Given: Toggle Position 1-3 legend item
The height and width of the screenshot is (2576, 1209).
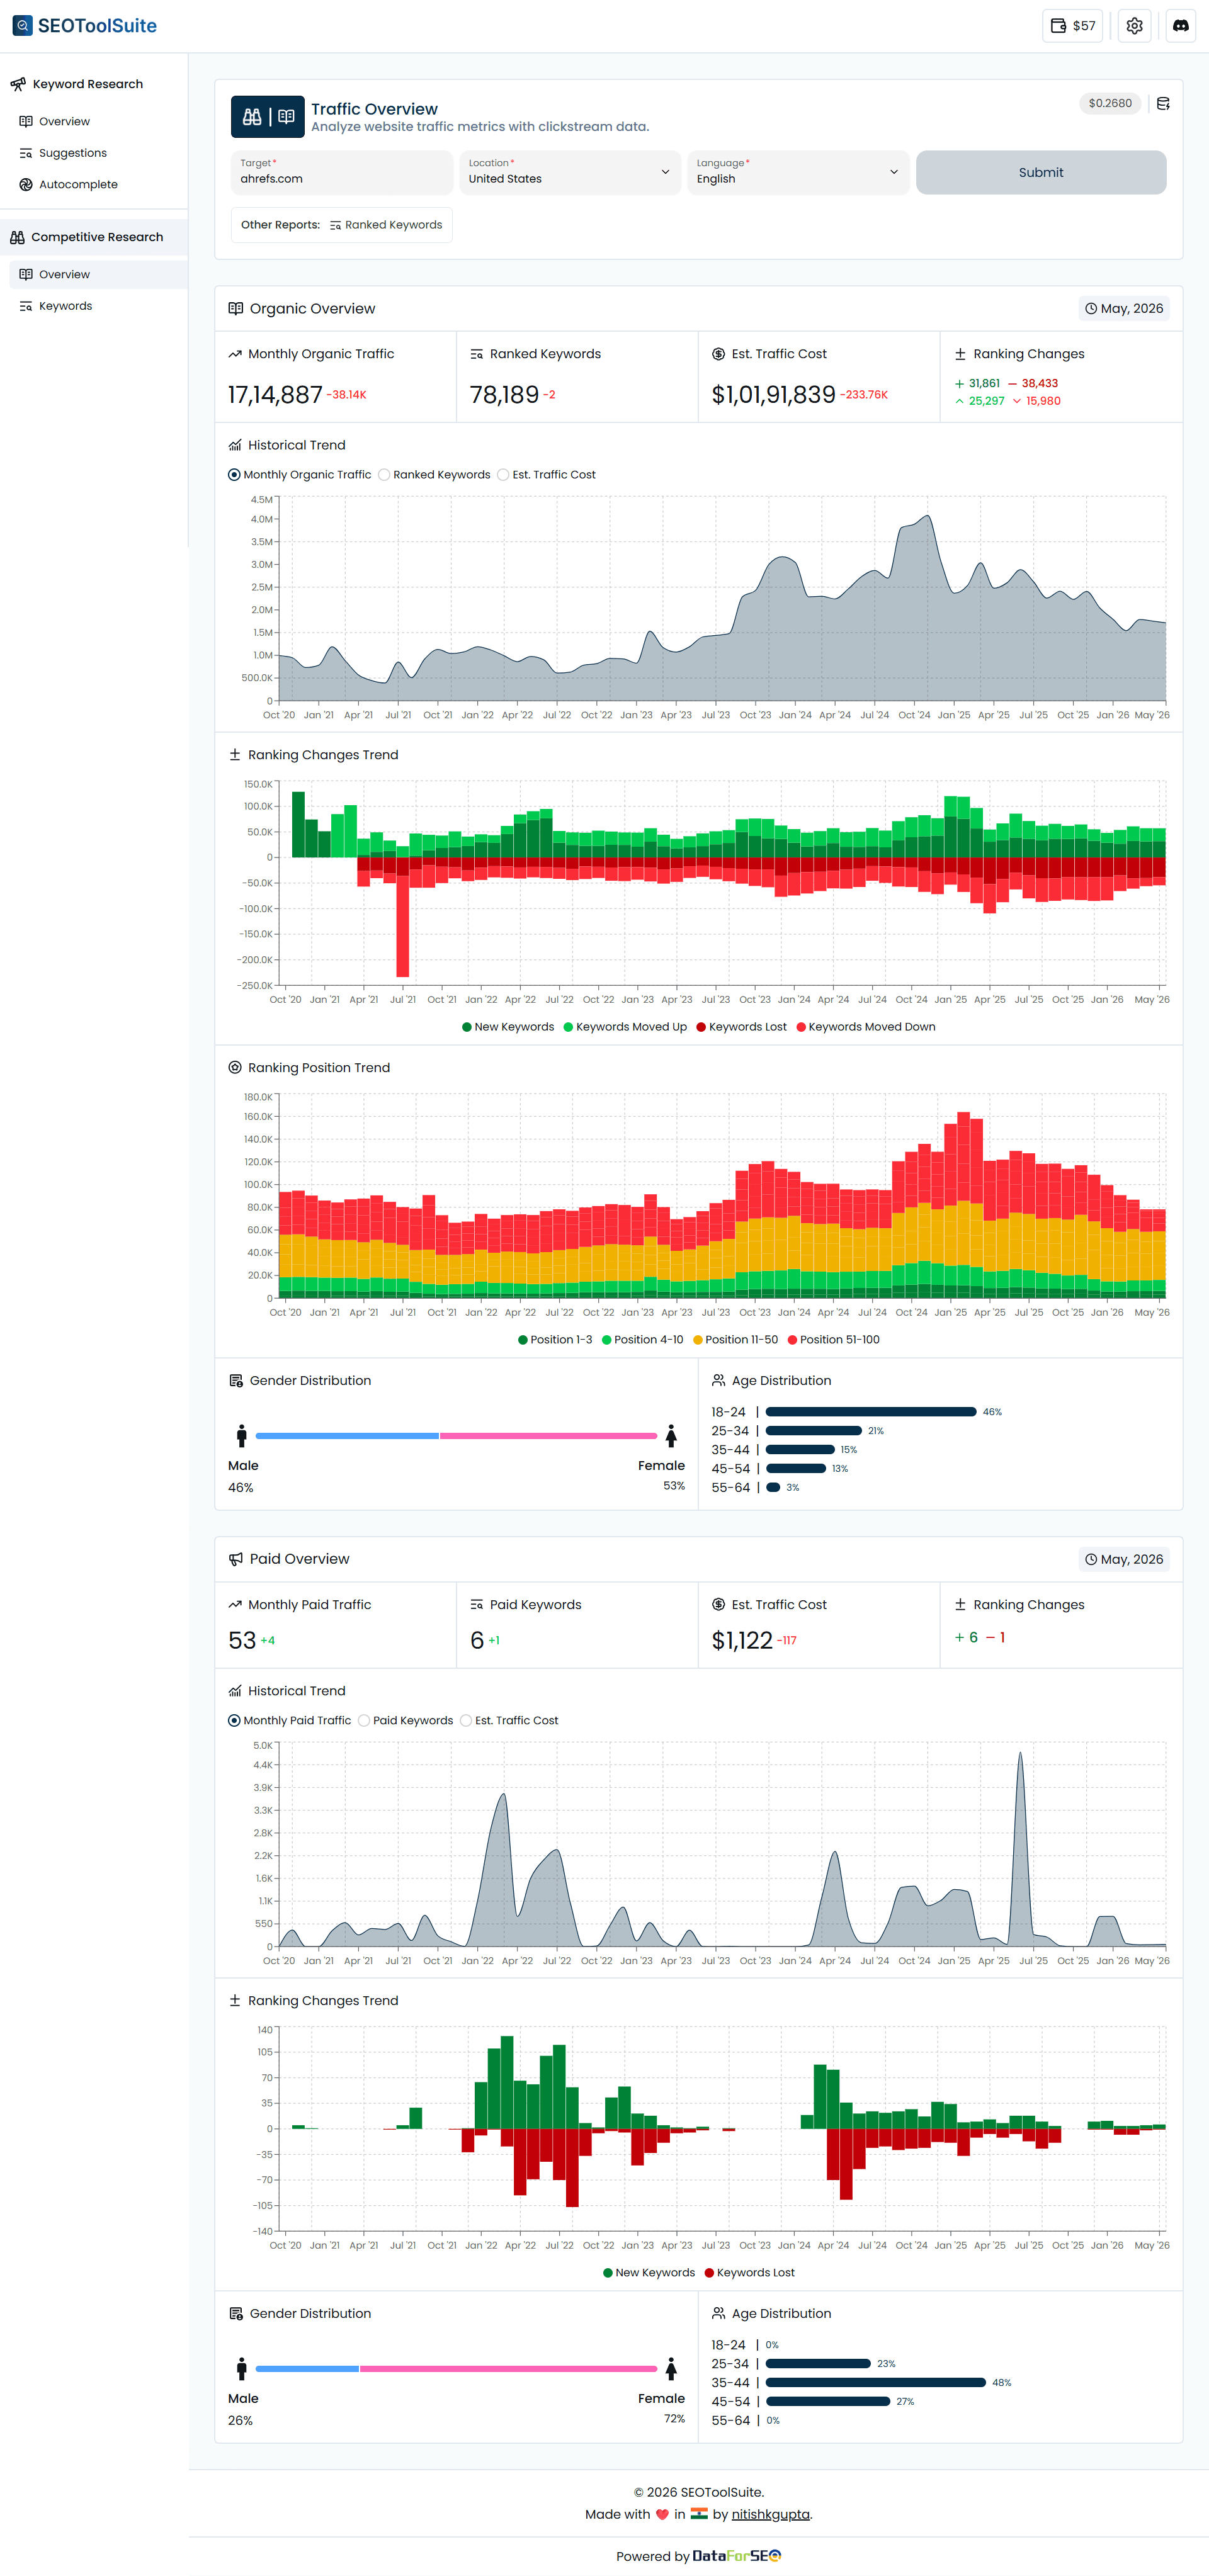Looking at the screenshot, I should click(x=555, y=1340).
